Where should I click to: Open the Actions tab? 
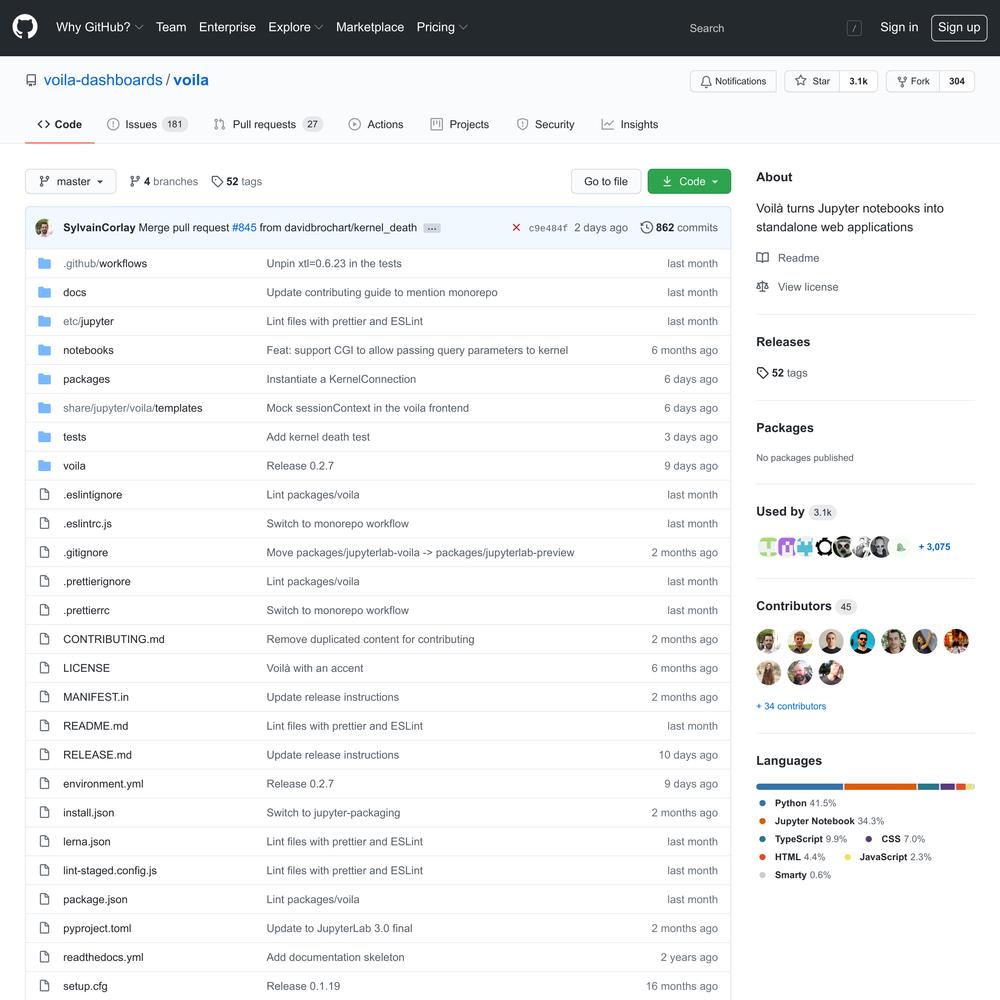376,124
